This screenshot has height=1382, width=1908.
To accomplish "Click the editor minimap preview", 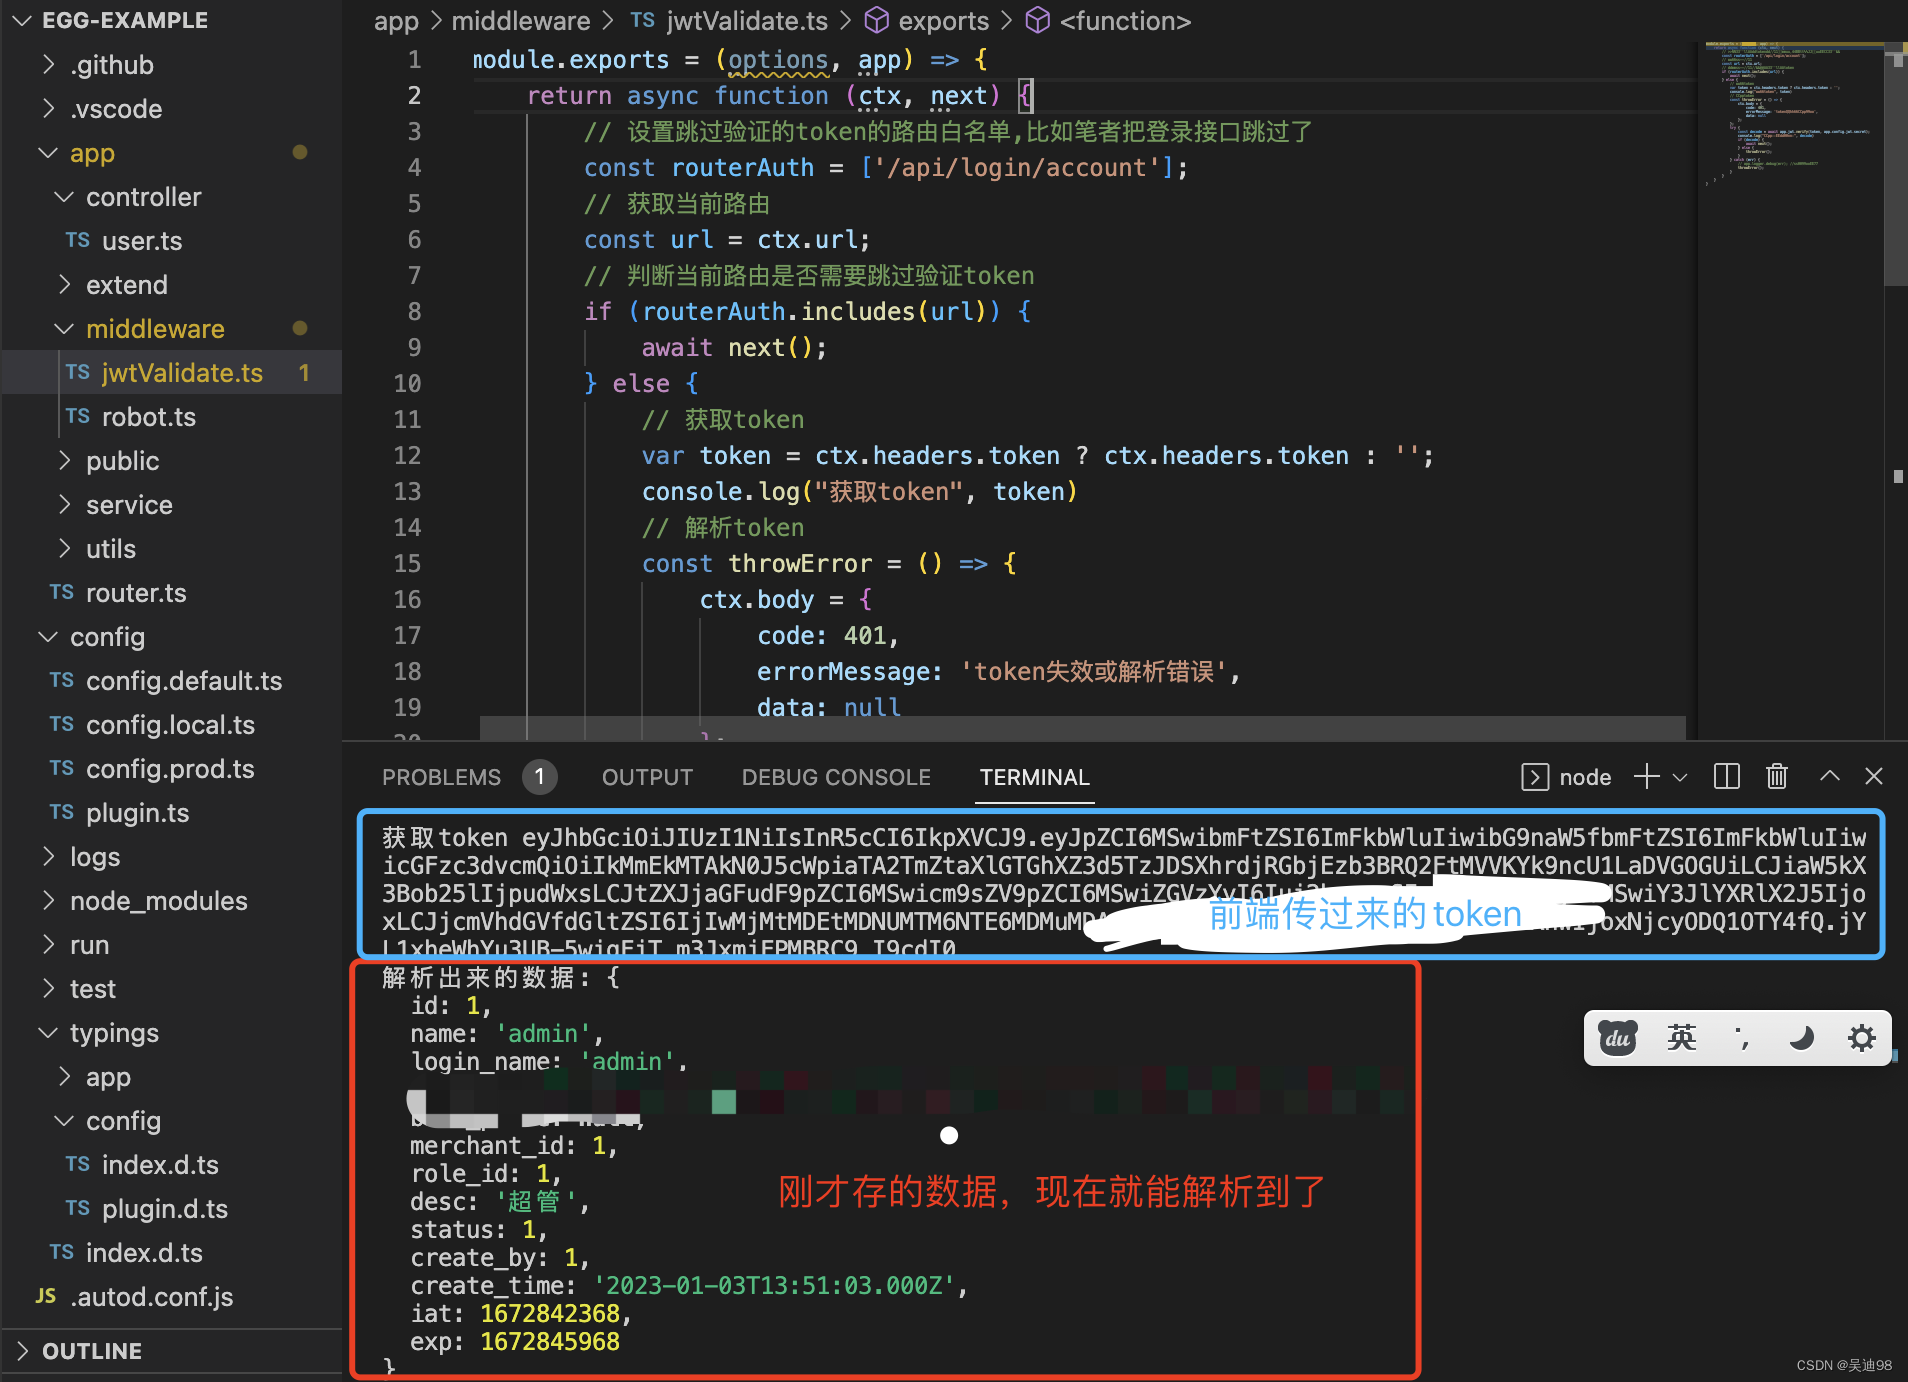I will pyautogui.click(x=1792, y=115).
